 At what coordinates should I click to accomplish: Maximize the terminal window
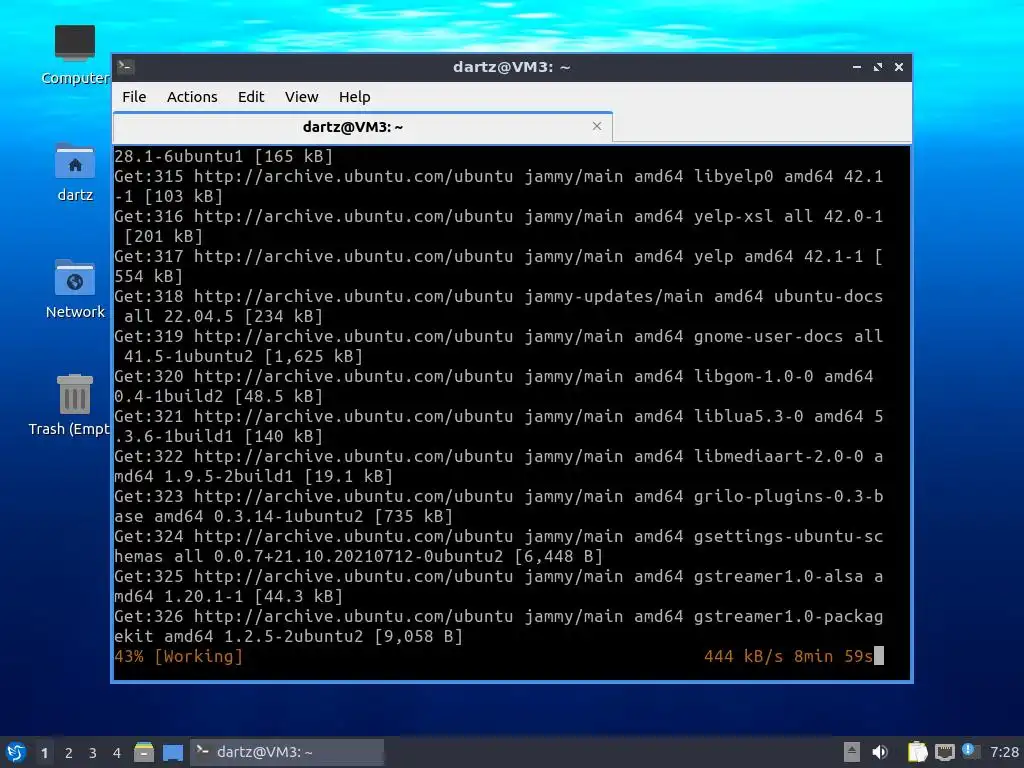coord(878,67)
